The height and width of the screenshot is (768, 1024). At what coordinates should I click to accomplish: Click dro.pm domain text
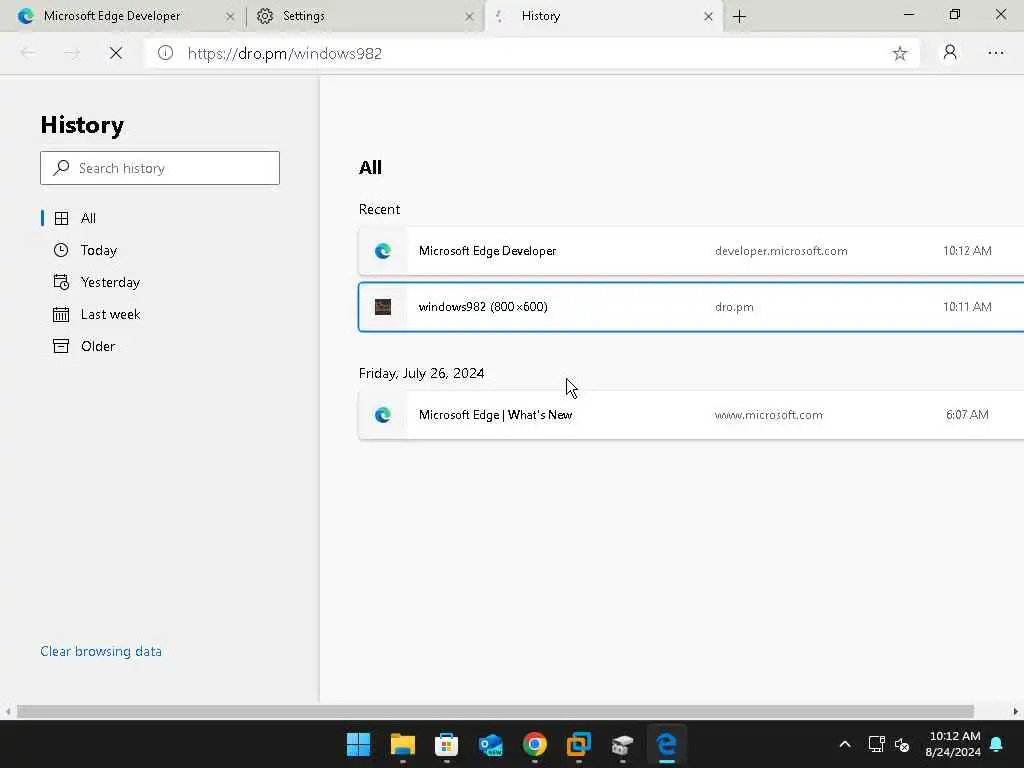click(734, 307)
